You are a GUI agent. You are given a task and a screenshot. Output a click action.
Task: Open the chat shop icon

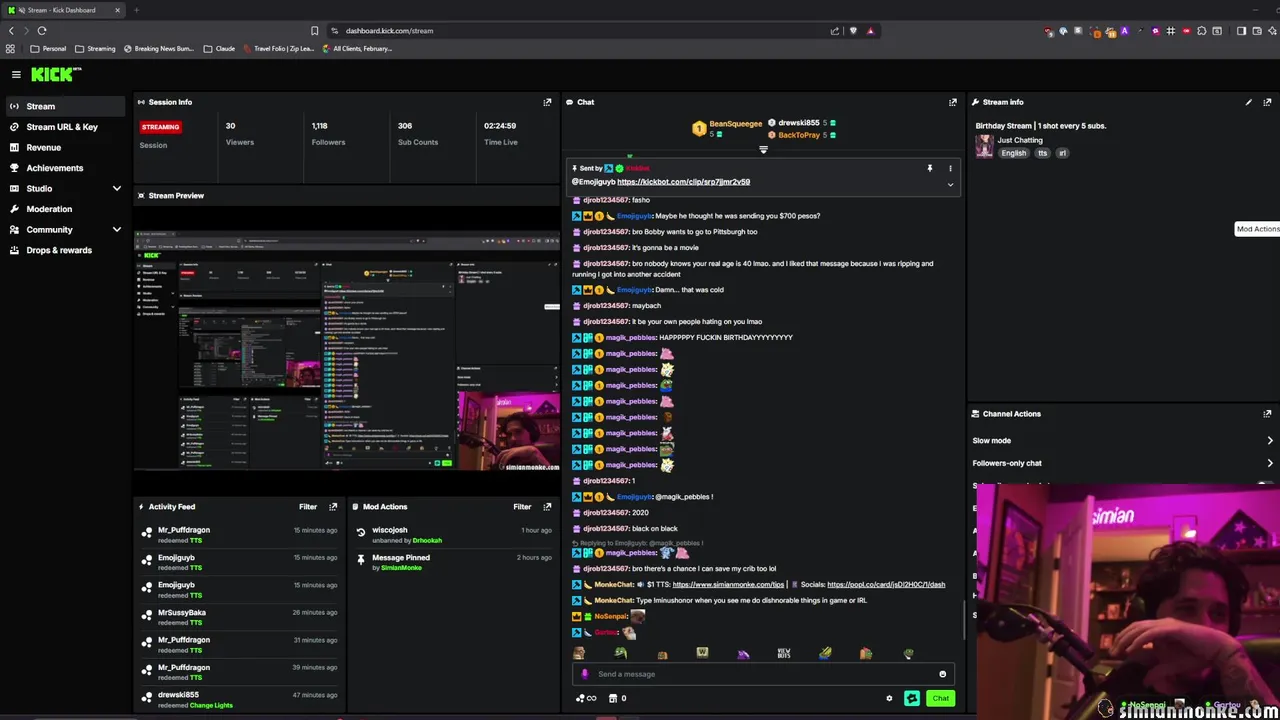pyautogui.click(x=615, y=699)
